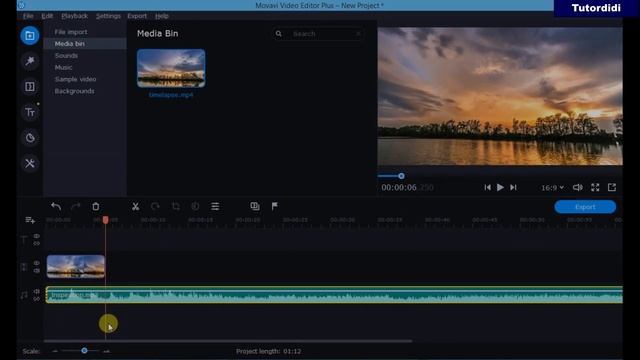Open the 16:9 aspect ratio dropdown

coord(553,188)
